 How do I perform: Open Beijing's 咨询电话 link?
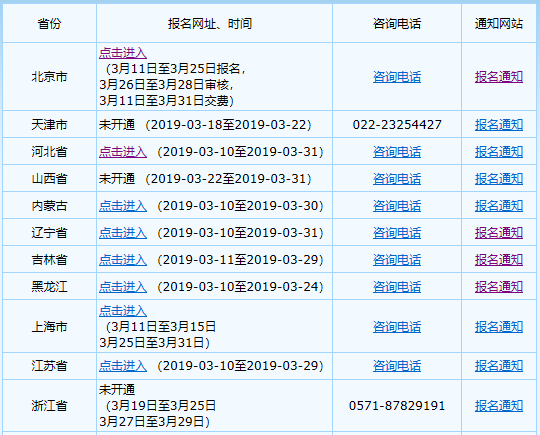[x=397, y=77]
